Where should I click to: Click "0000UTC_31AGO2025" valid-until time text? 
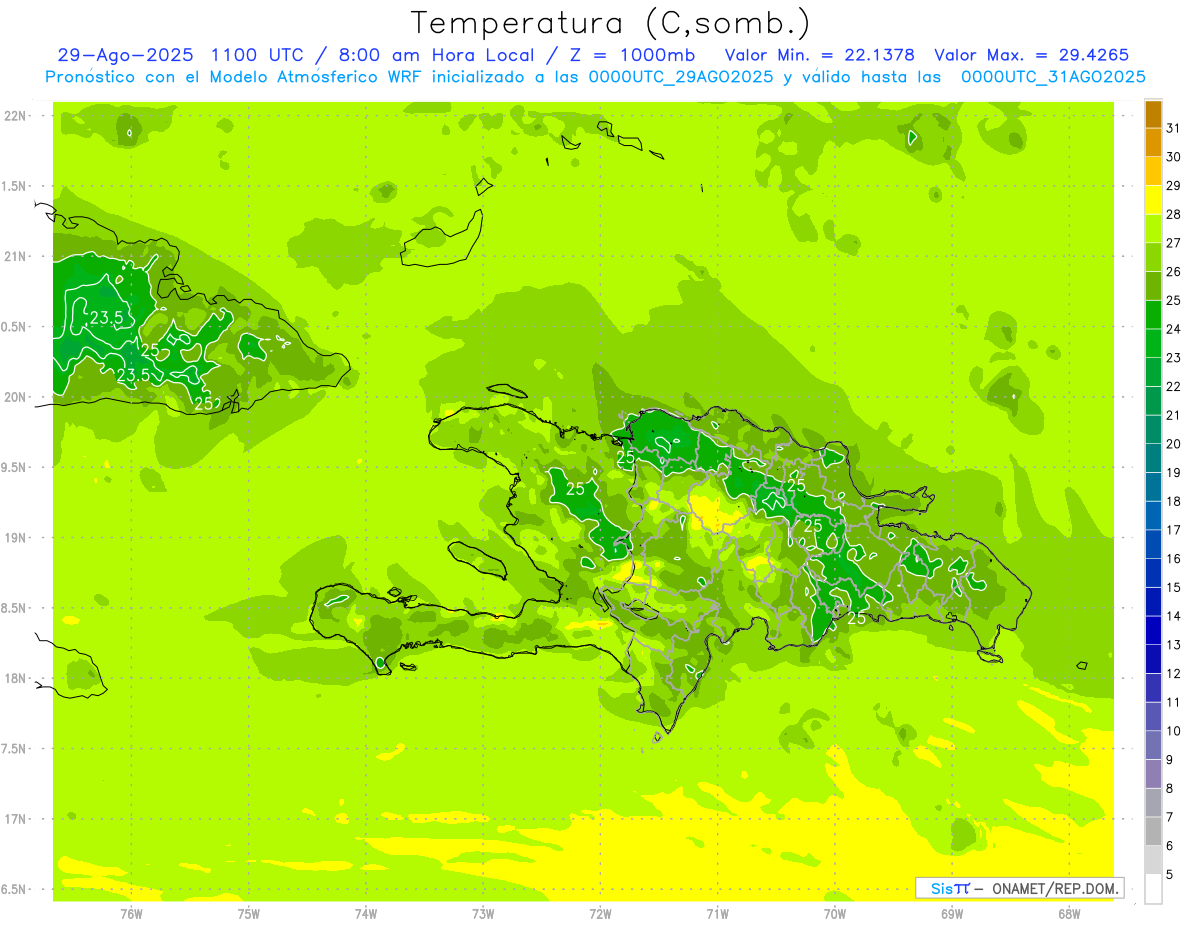[1053, 77]
